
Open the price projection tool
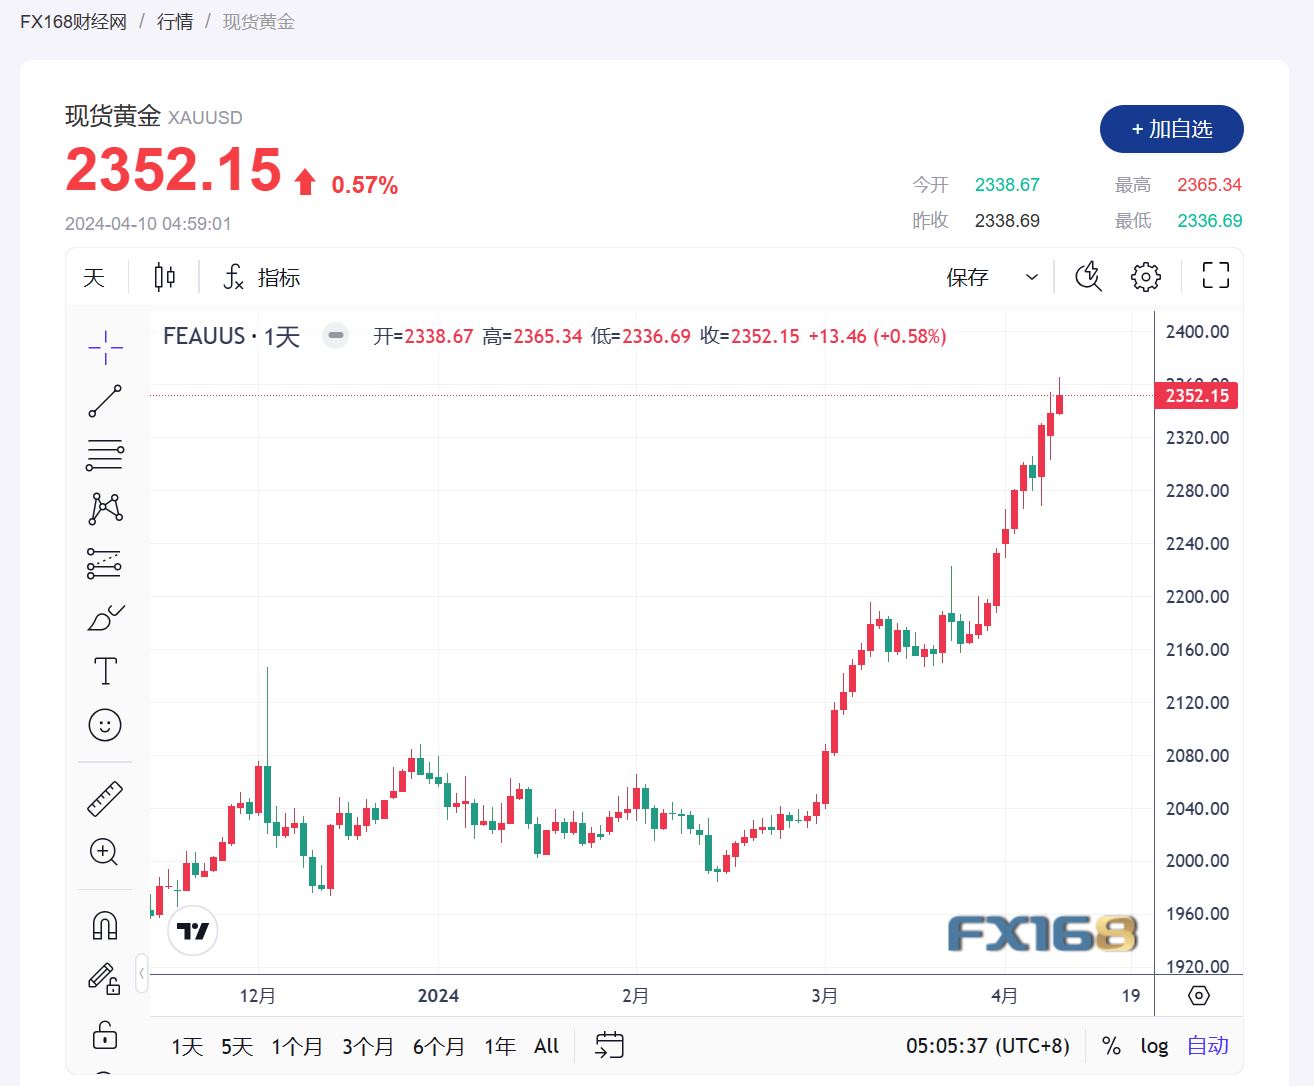point(105,564)
